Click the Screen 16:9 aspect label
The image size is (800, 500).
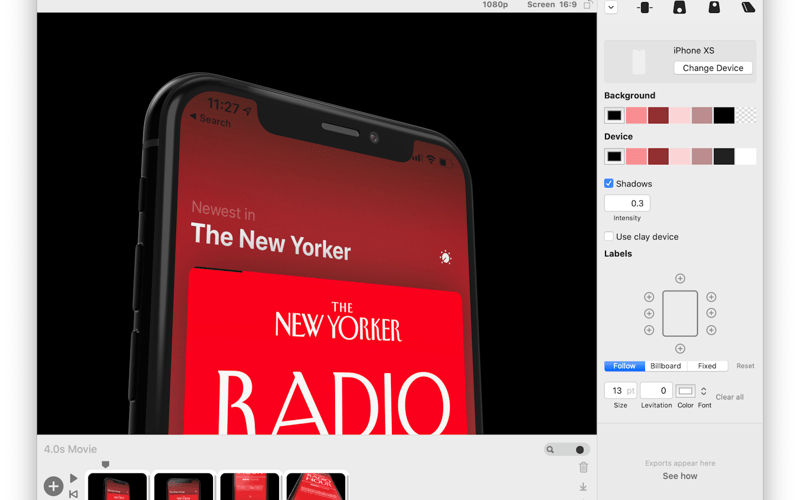click(x=552, y=5)
